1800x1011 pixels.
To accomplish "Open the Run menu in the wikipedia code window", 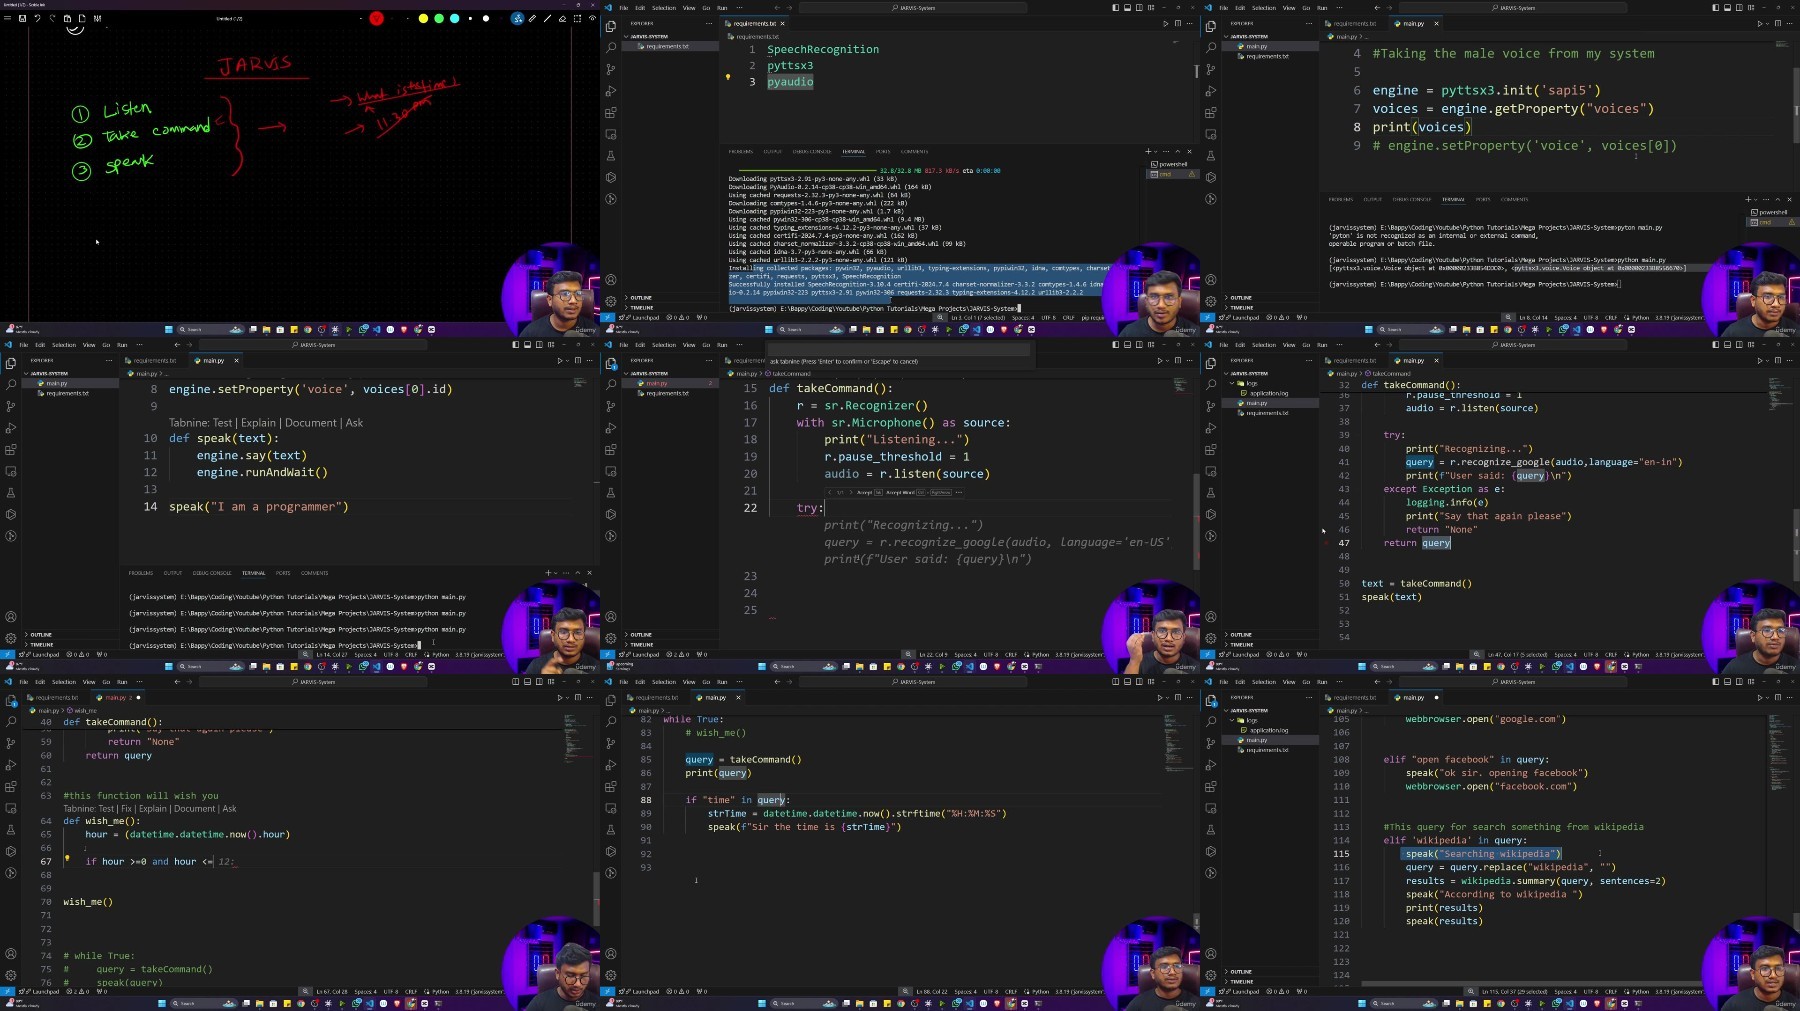I will 1322,681.
